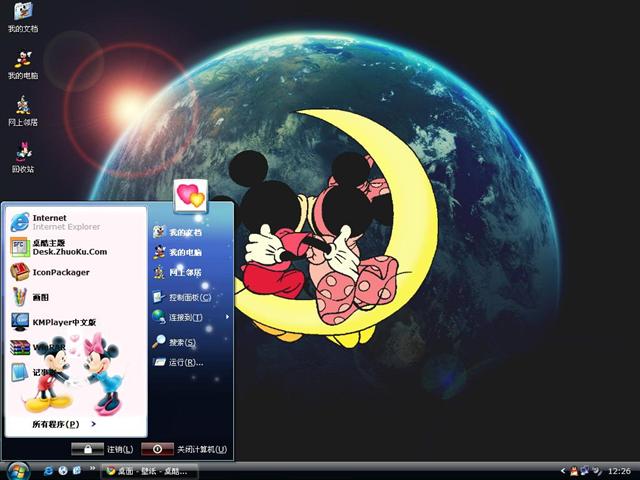
Task: Open 我的电脑 desktop icon
Action: pos(22,62)
